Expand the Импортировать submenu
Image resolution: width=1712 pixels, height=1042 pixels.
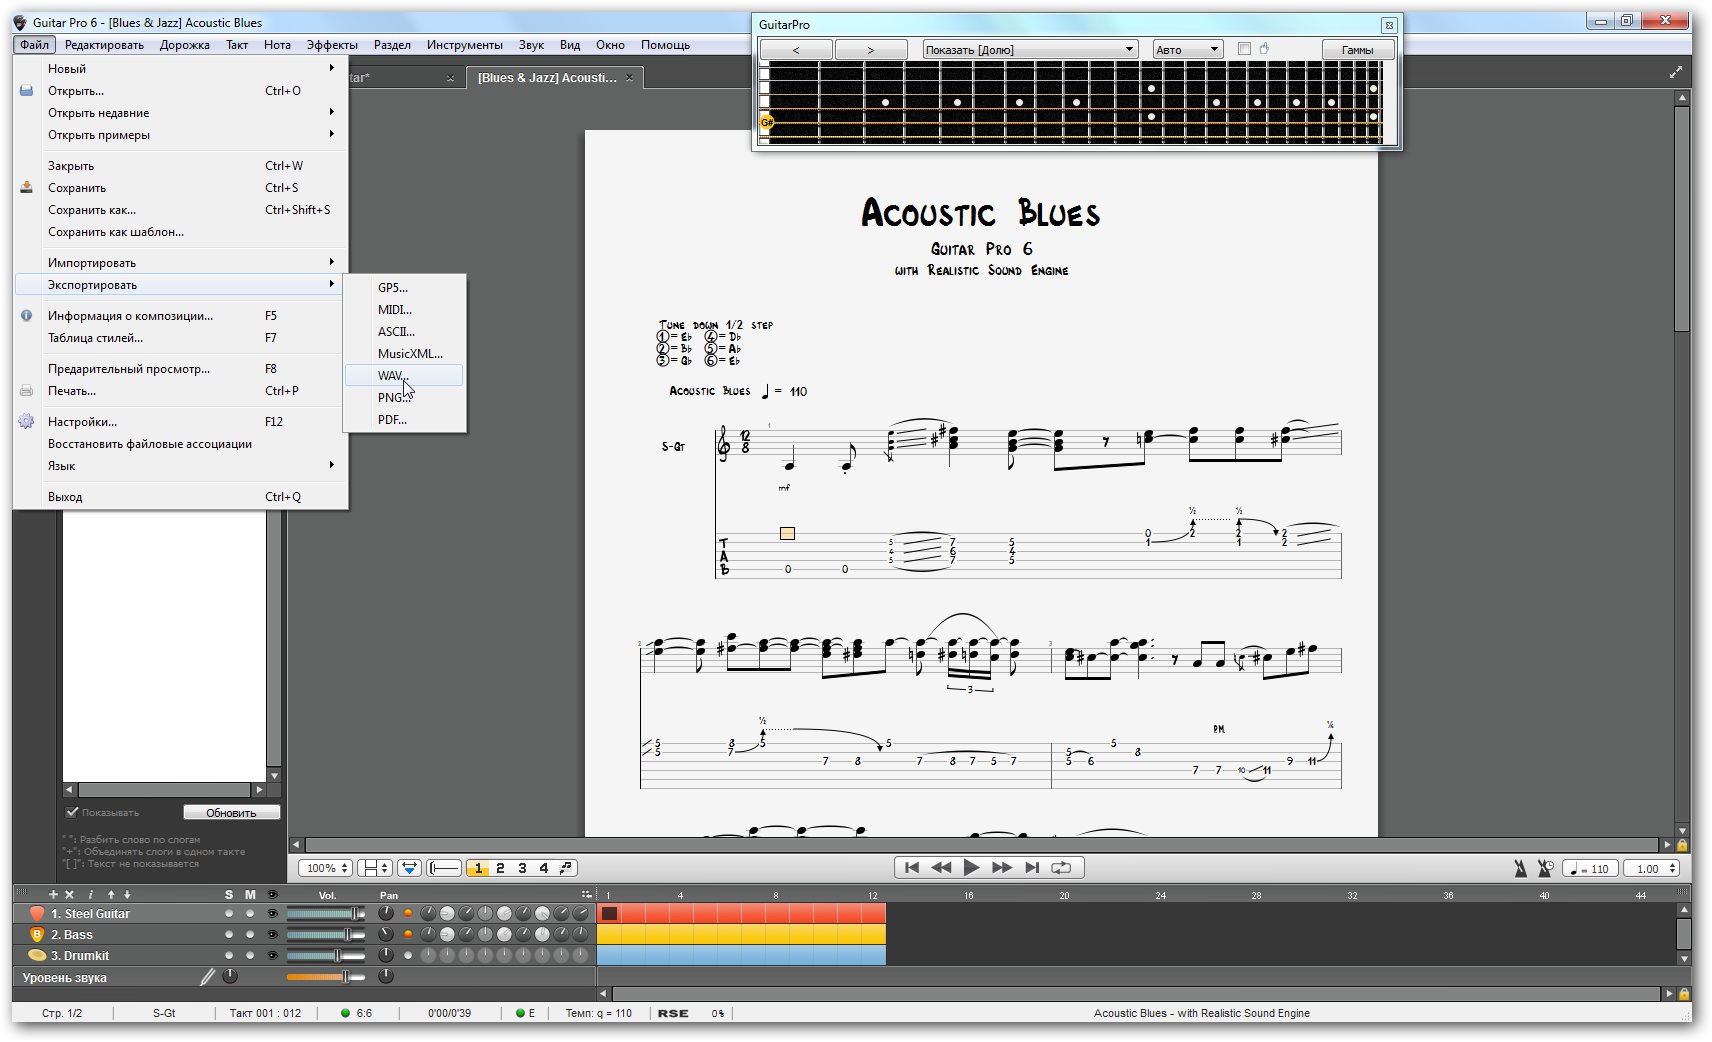tap(181, 262)
